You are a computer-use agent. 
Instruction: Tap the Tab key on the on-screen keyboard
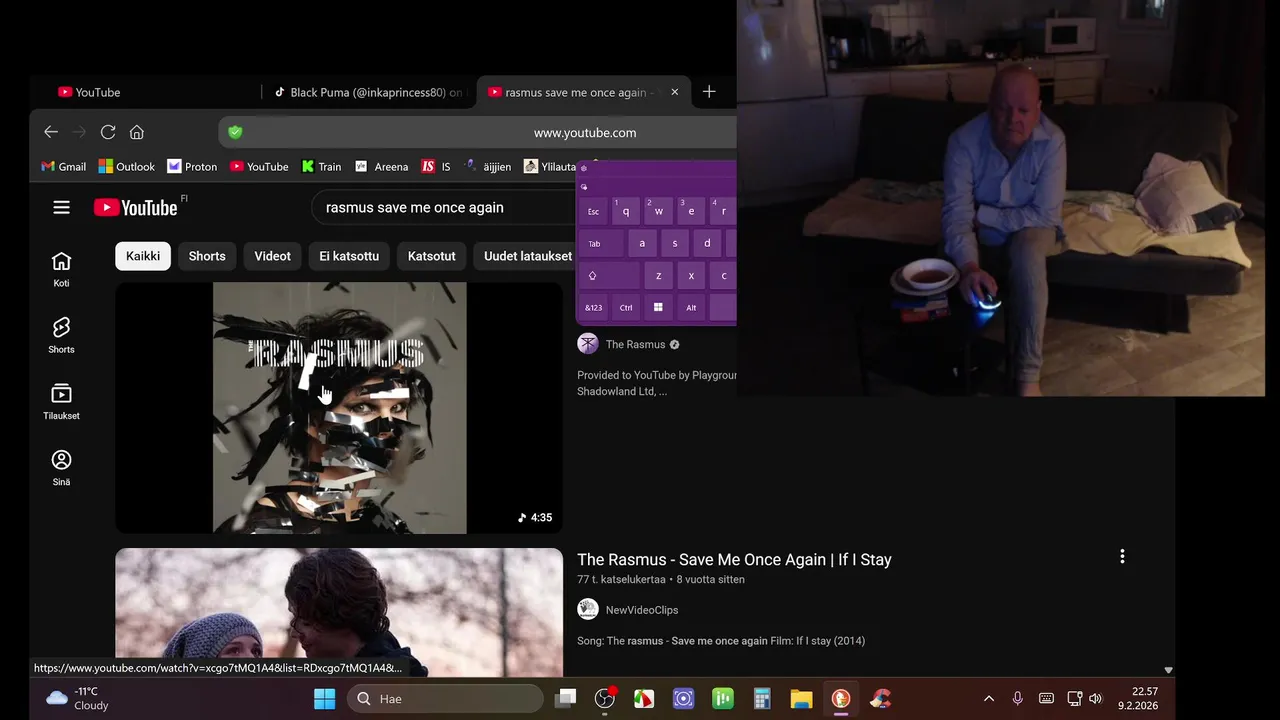pyautogui.click(x=601, y=243)
